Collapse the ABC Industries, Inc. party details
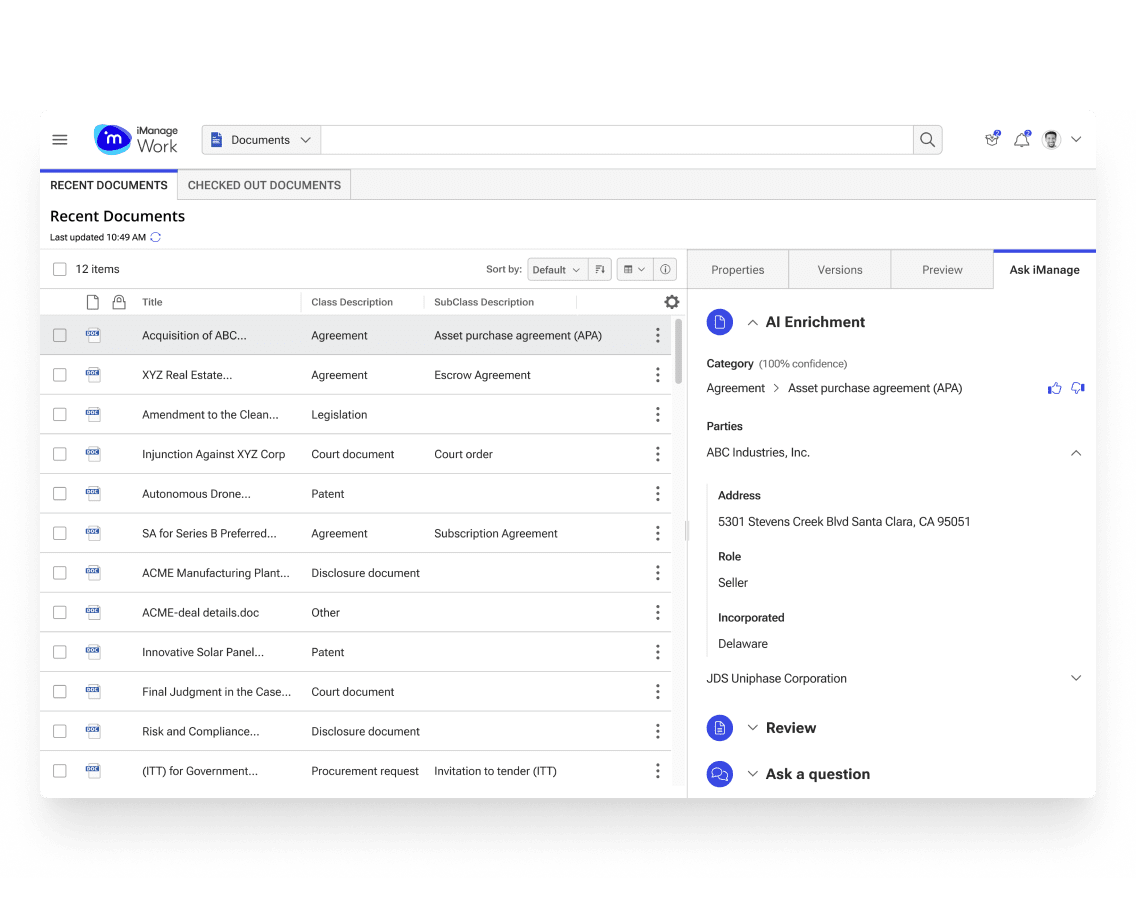The width and height of the screenshot is (1136, 920). pos(1076,452)
